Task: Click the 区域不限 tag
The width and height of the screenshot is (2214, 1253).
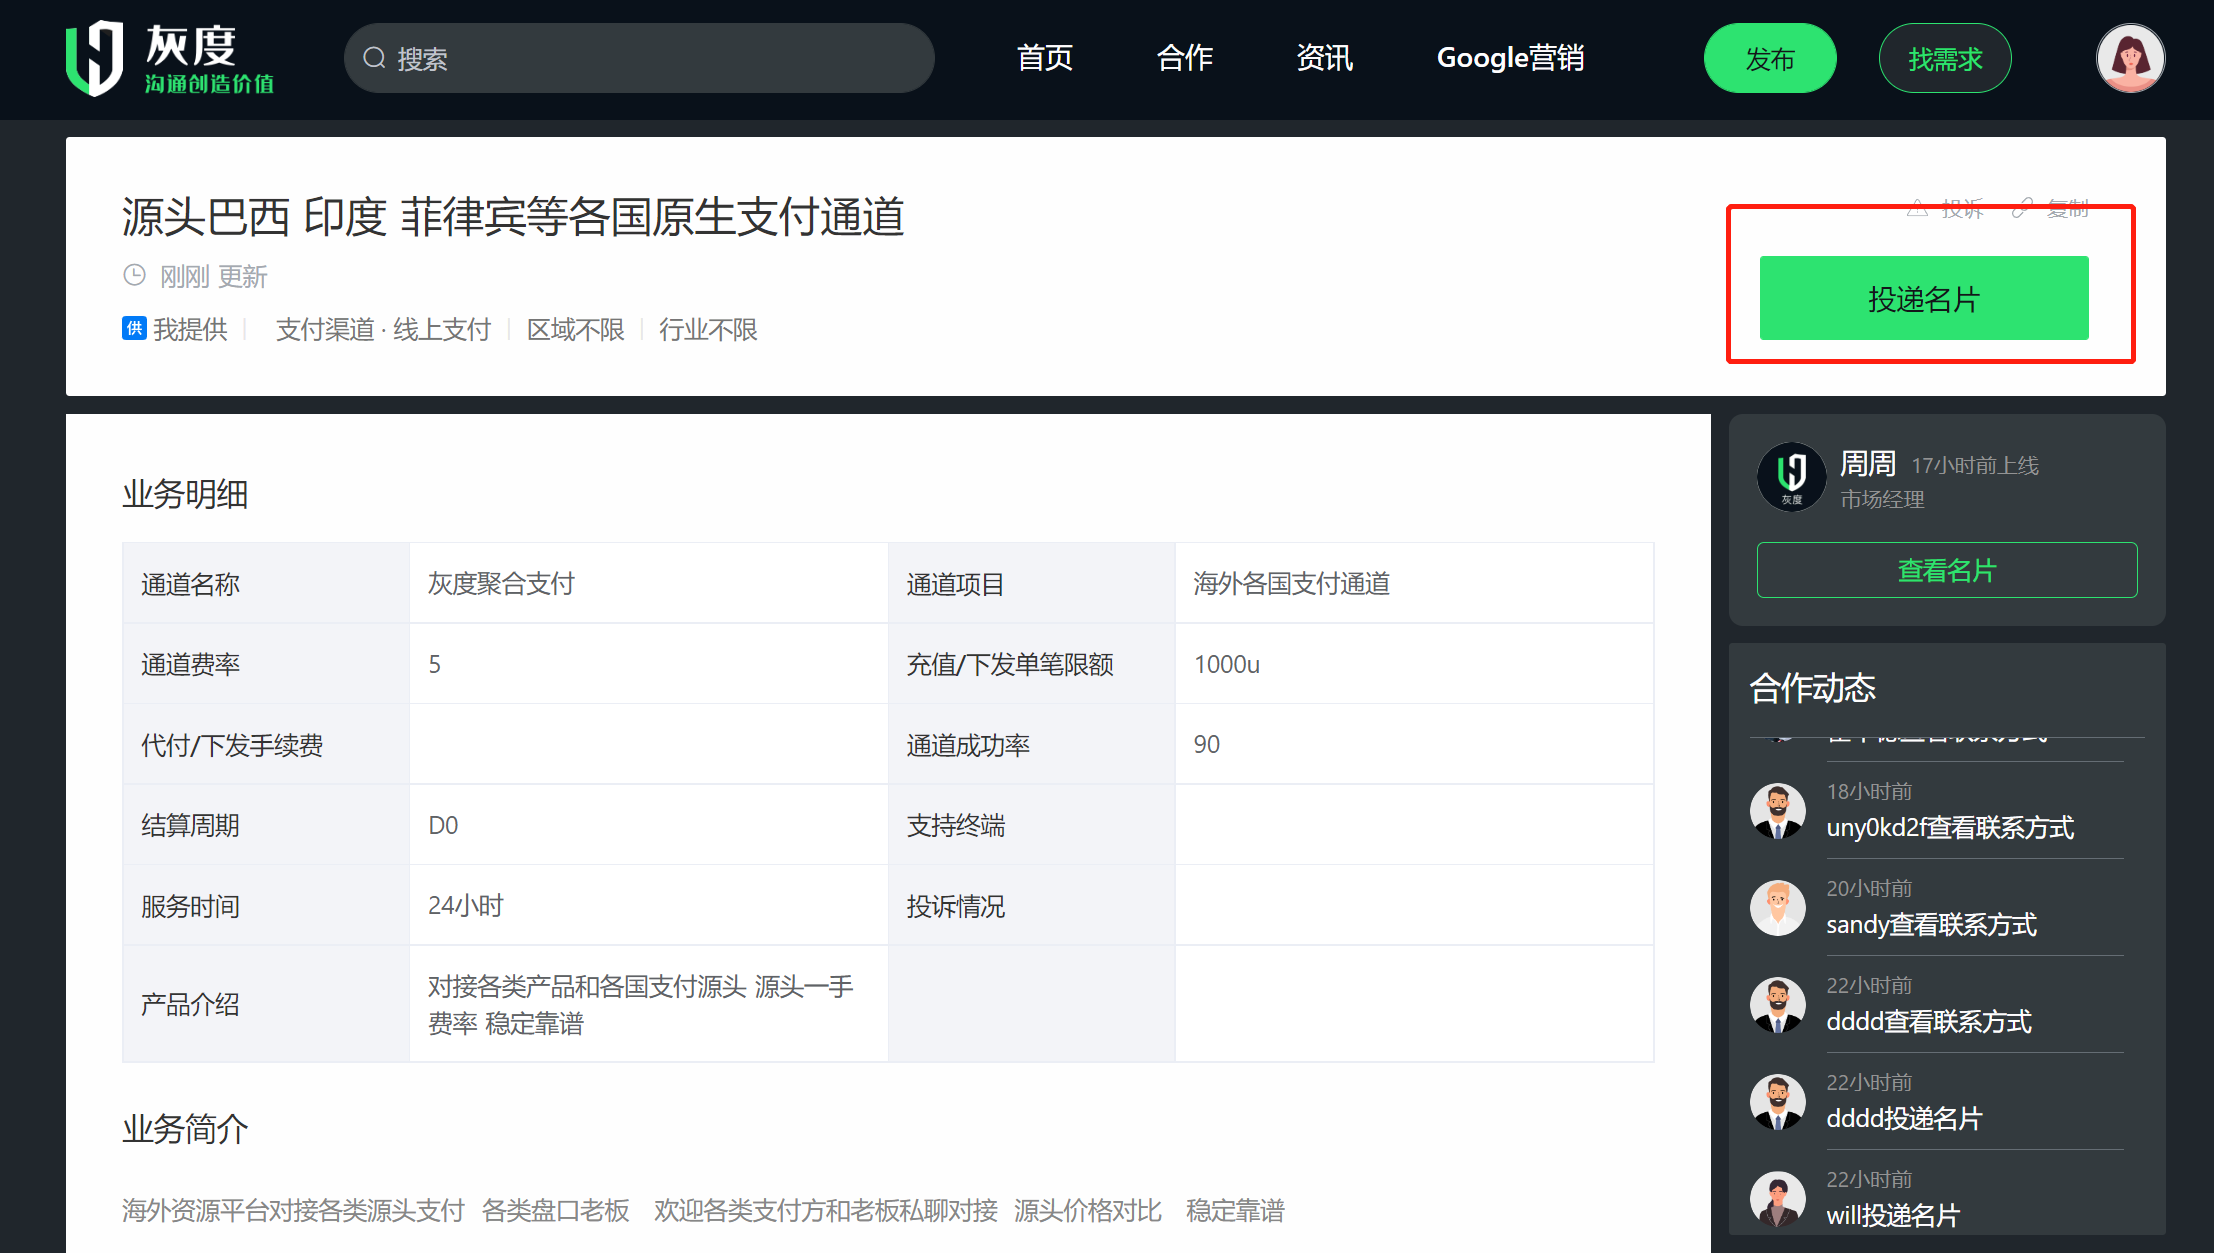Action: tap(575, 329)
